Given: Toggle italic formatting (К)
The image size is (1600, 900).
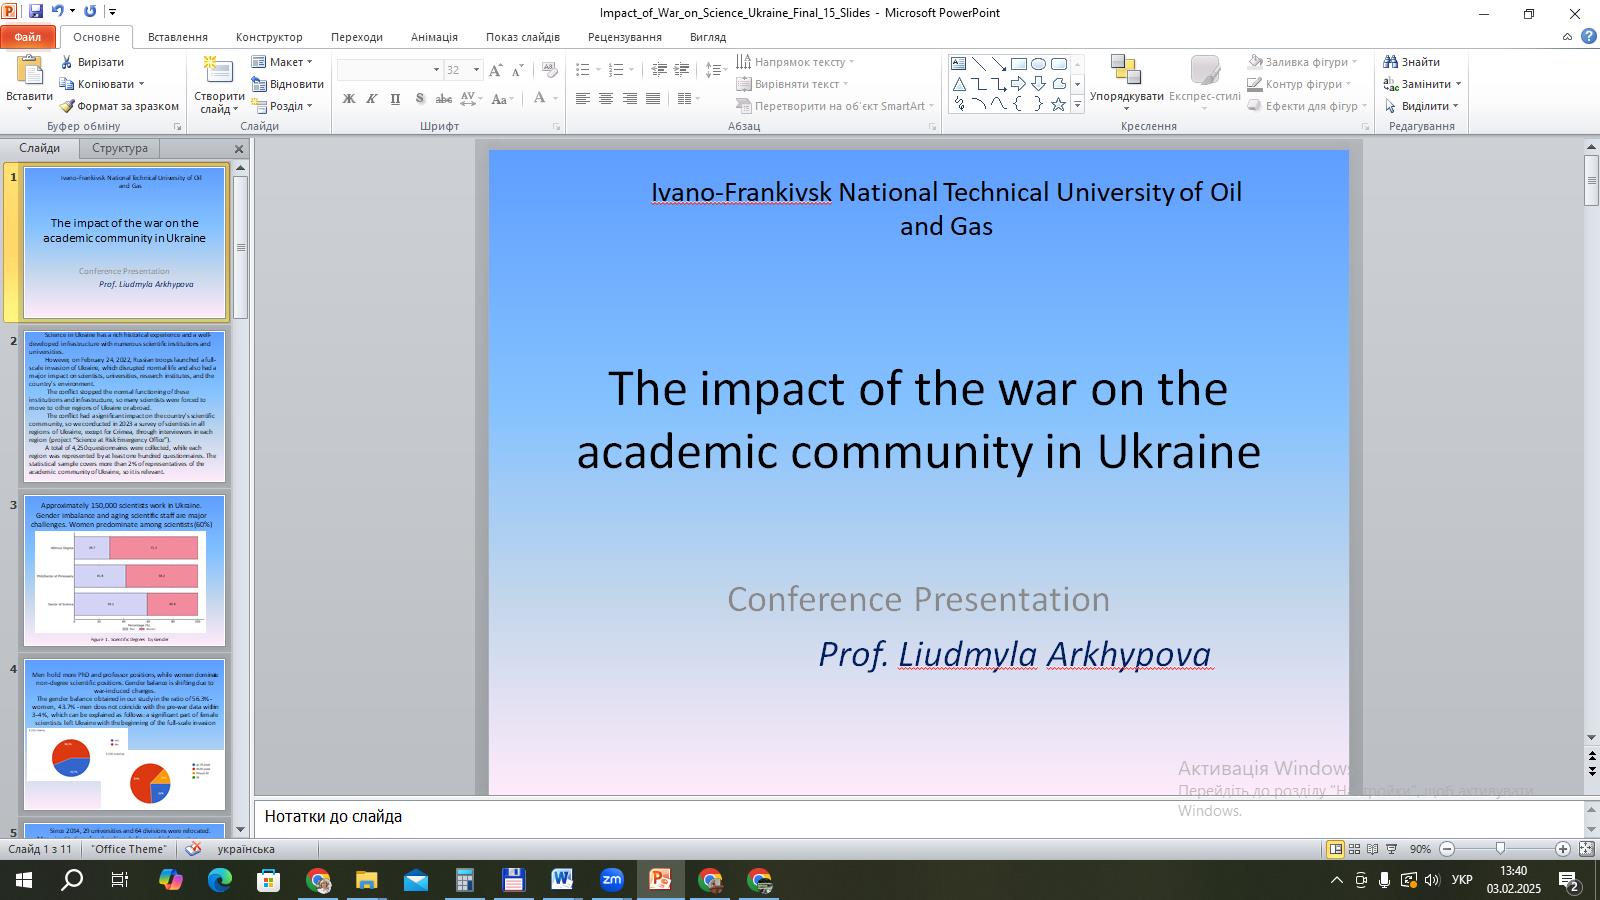Looking at the screenshot, I should click(x=371, y=98).
